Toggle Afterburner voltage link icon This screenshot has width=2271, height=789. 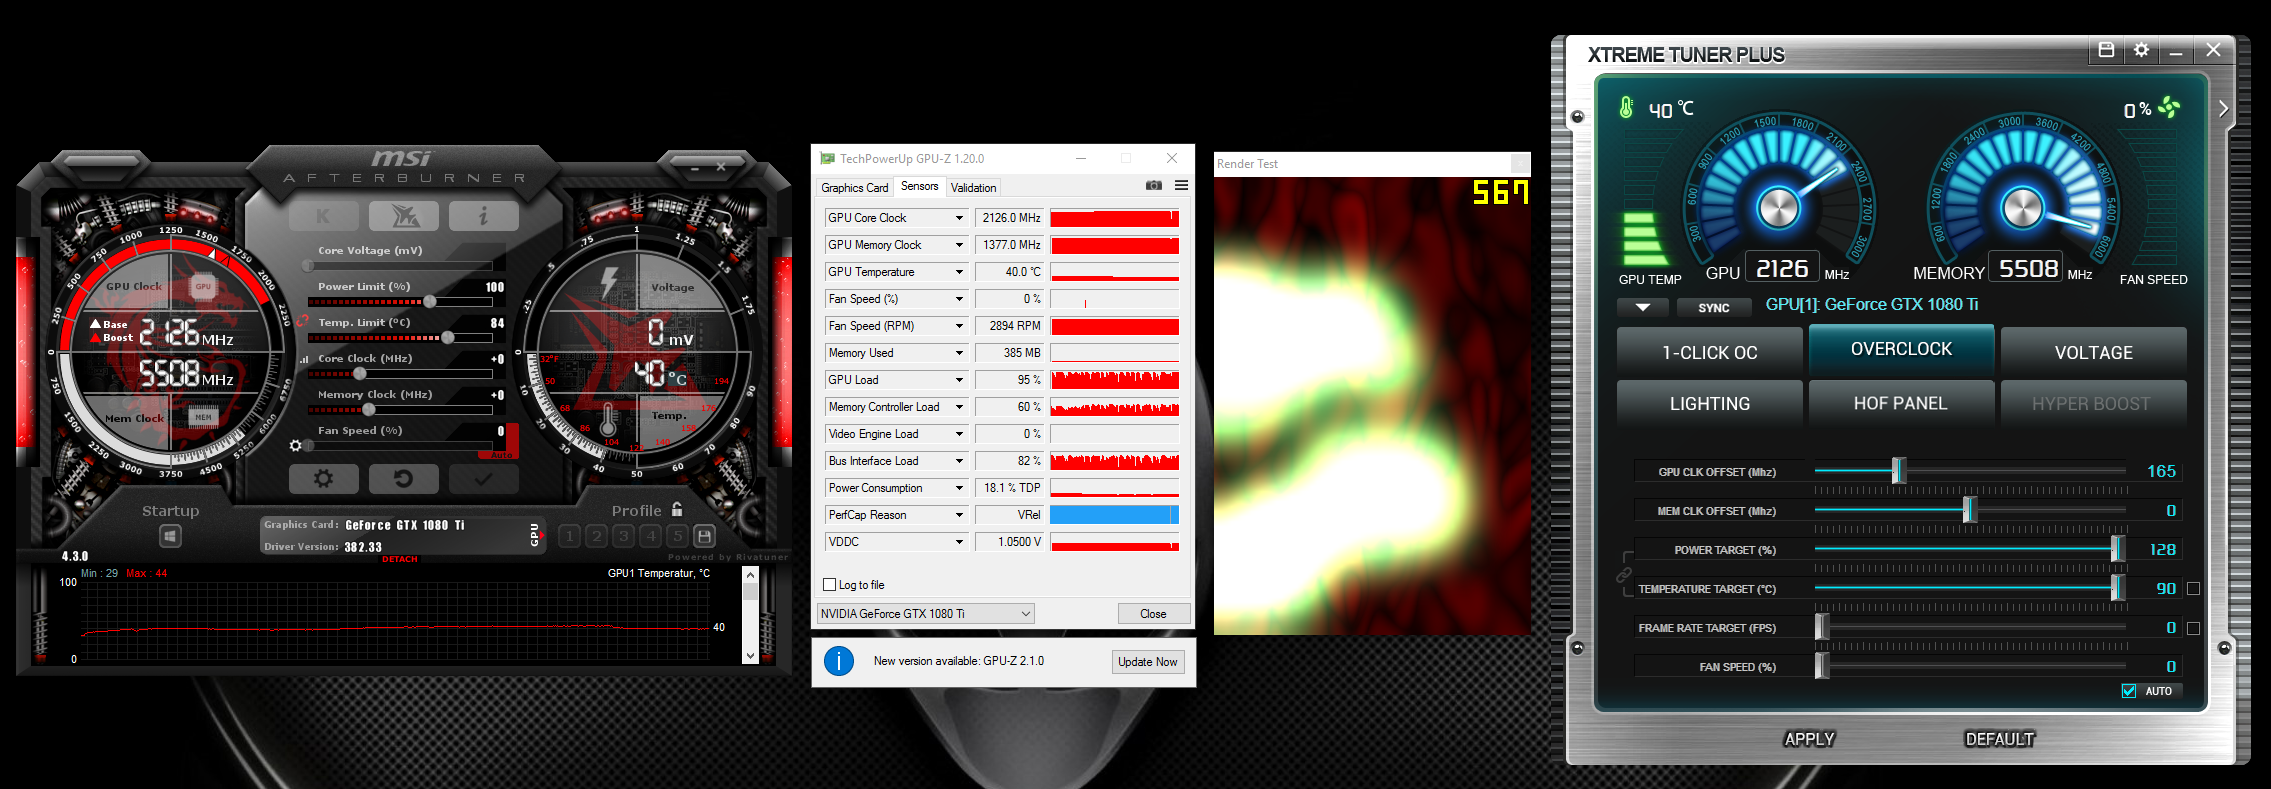302,322
